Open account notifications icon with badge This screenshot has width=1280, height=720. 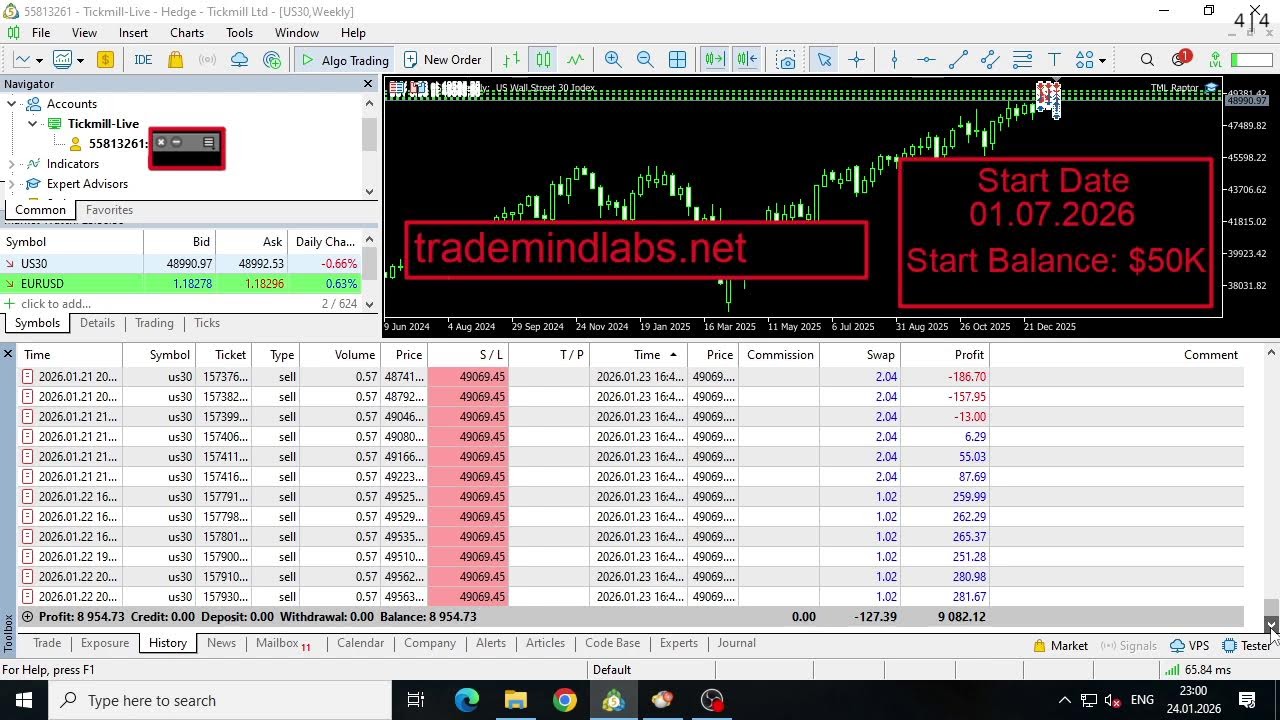1180,59
